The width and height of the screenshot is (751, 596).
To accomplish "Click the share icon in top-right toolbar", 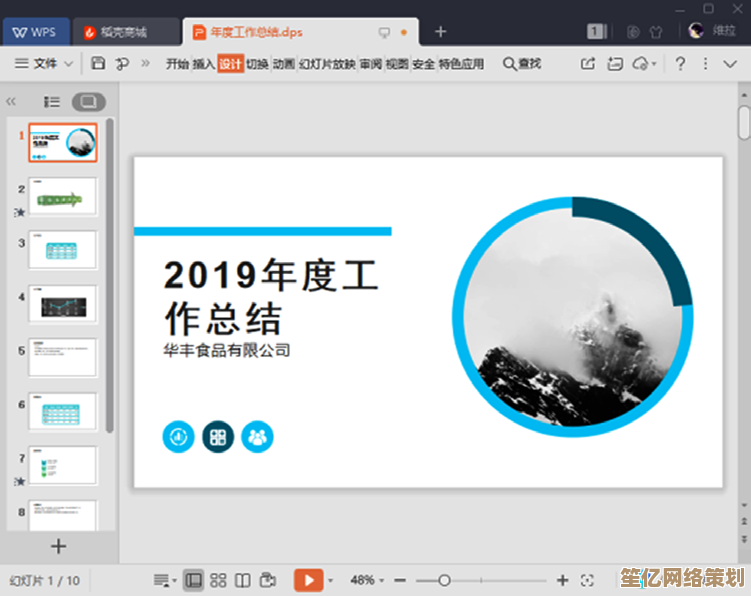I will click(588, 63).
